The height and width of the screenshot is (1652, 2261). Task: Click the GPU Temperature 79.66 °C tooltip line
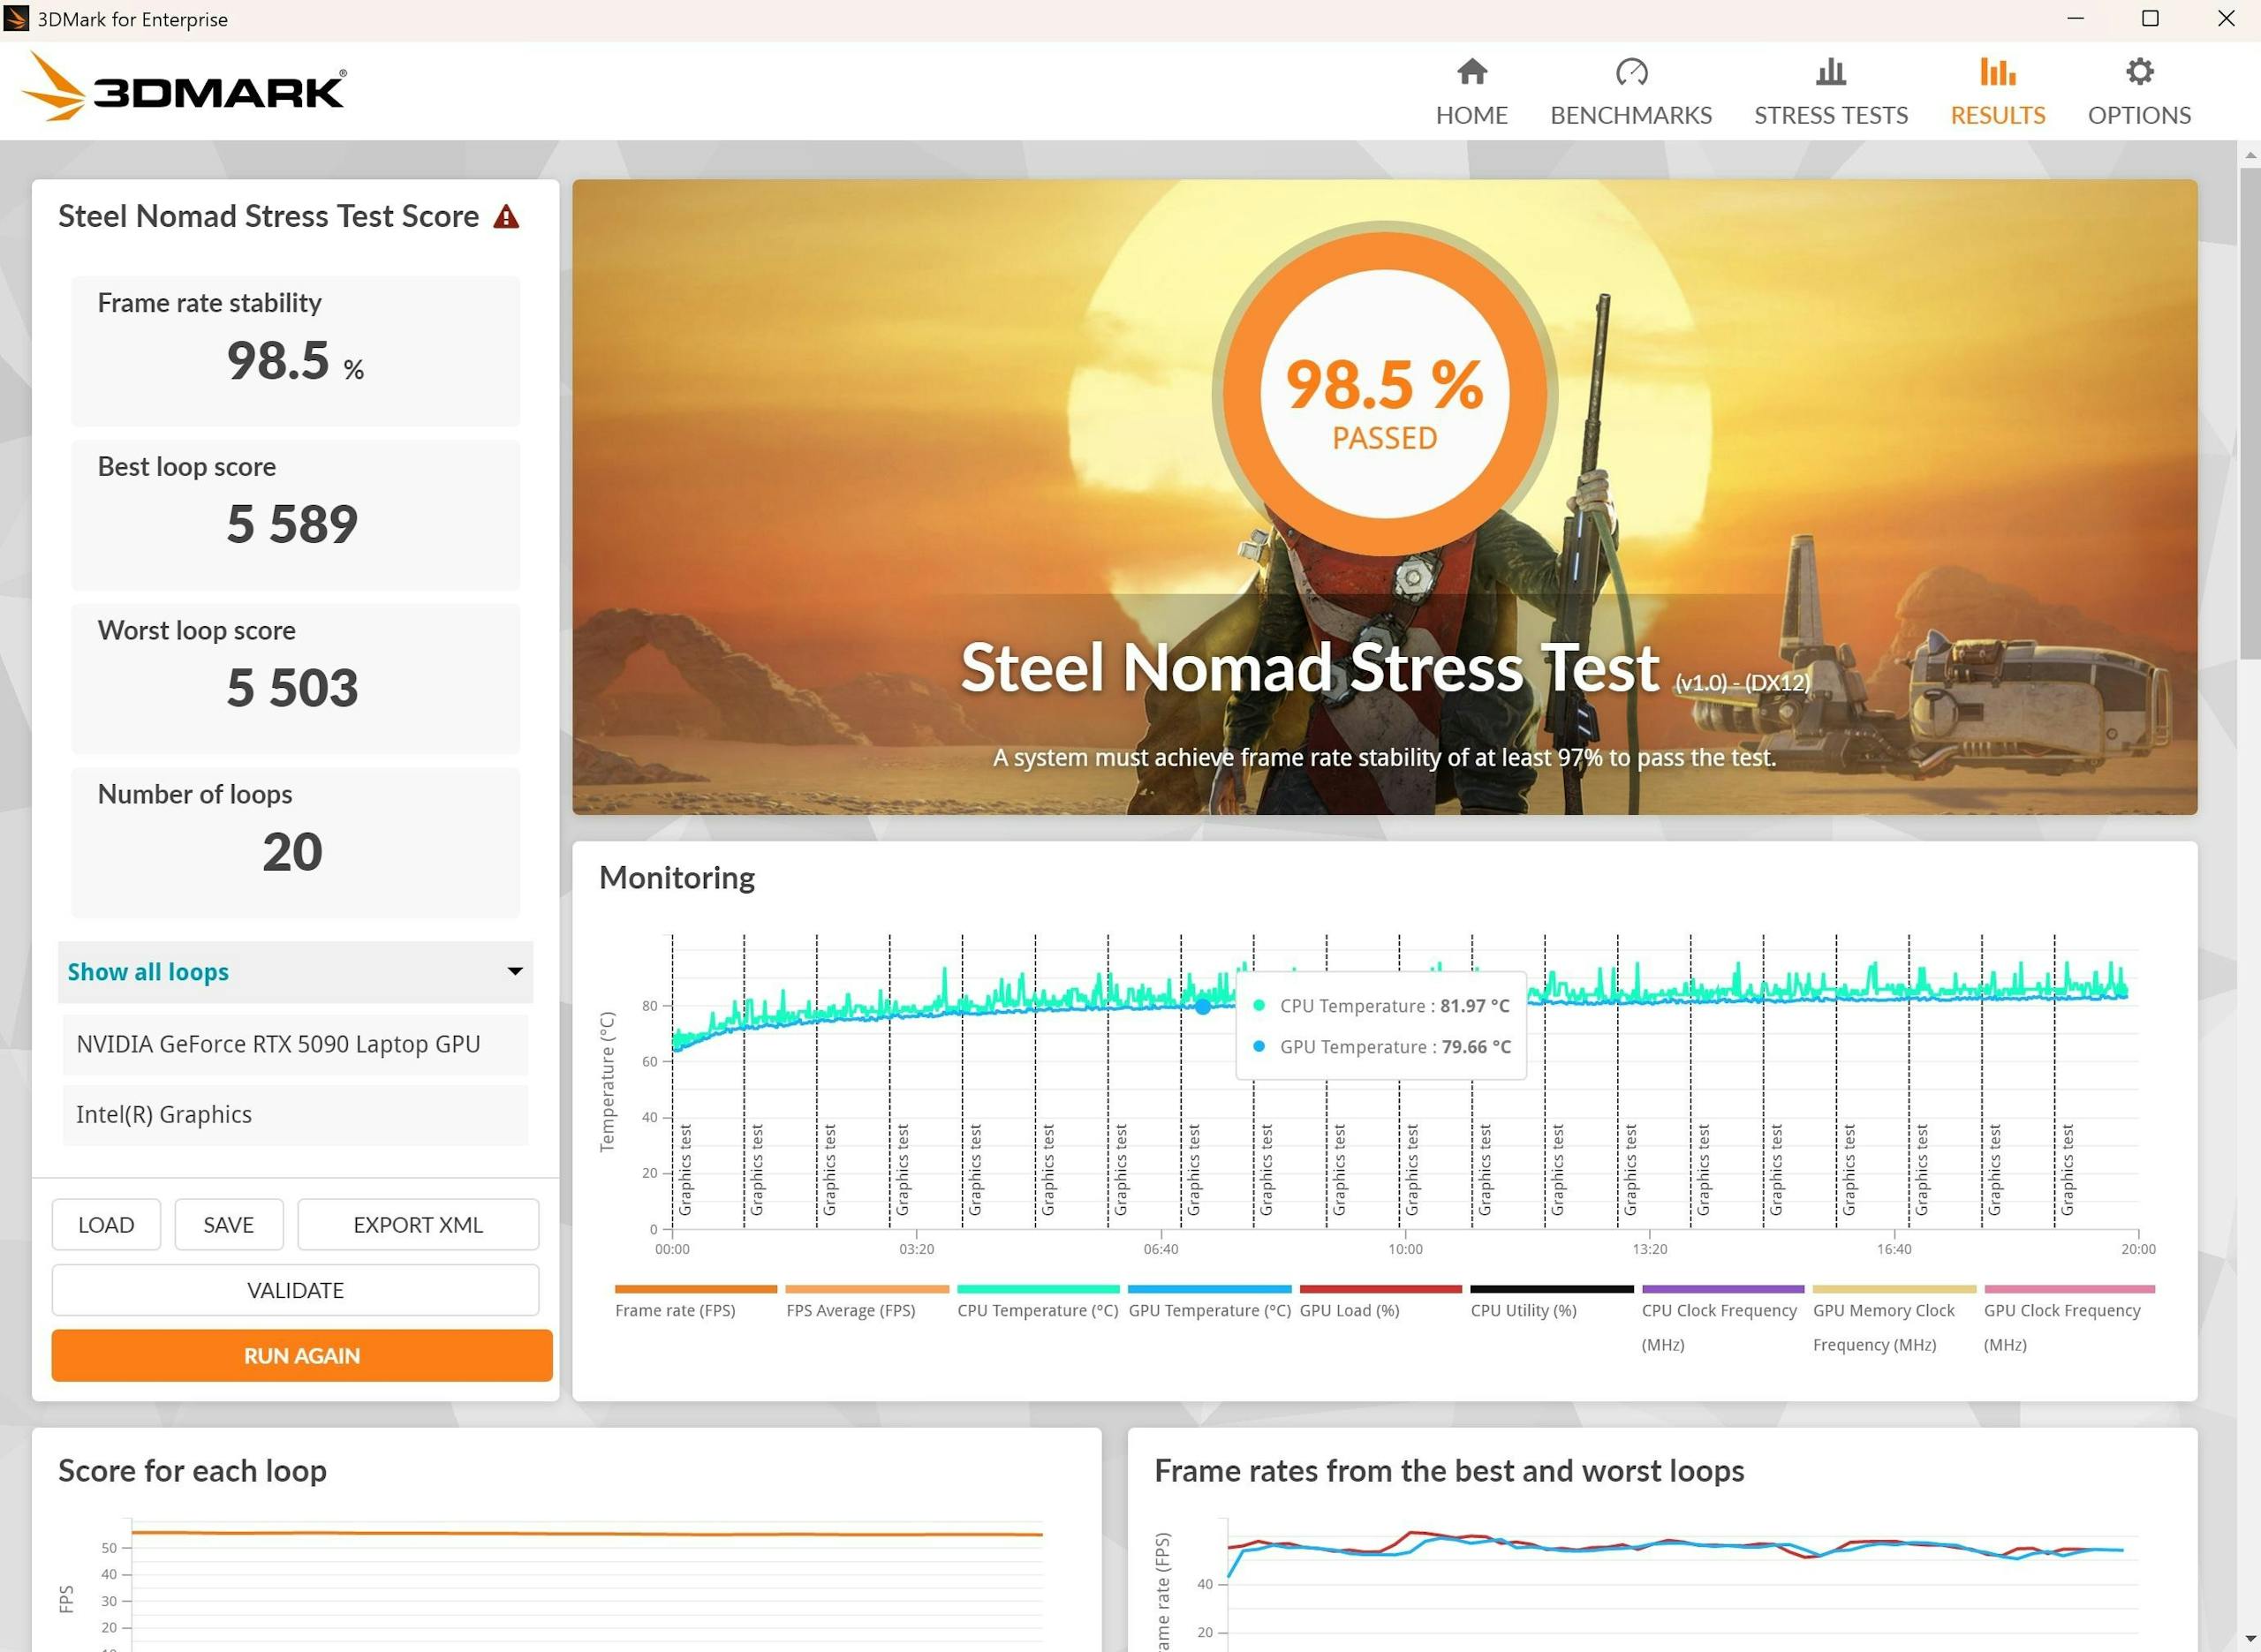pos(1383,1047)
